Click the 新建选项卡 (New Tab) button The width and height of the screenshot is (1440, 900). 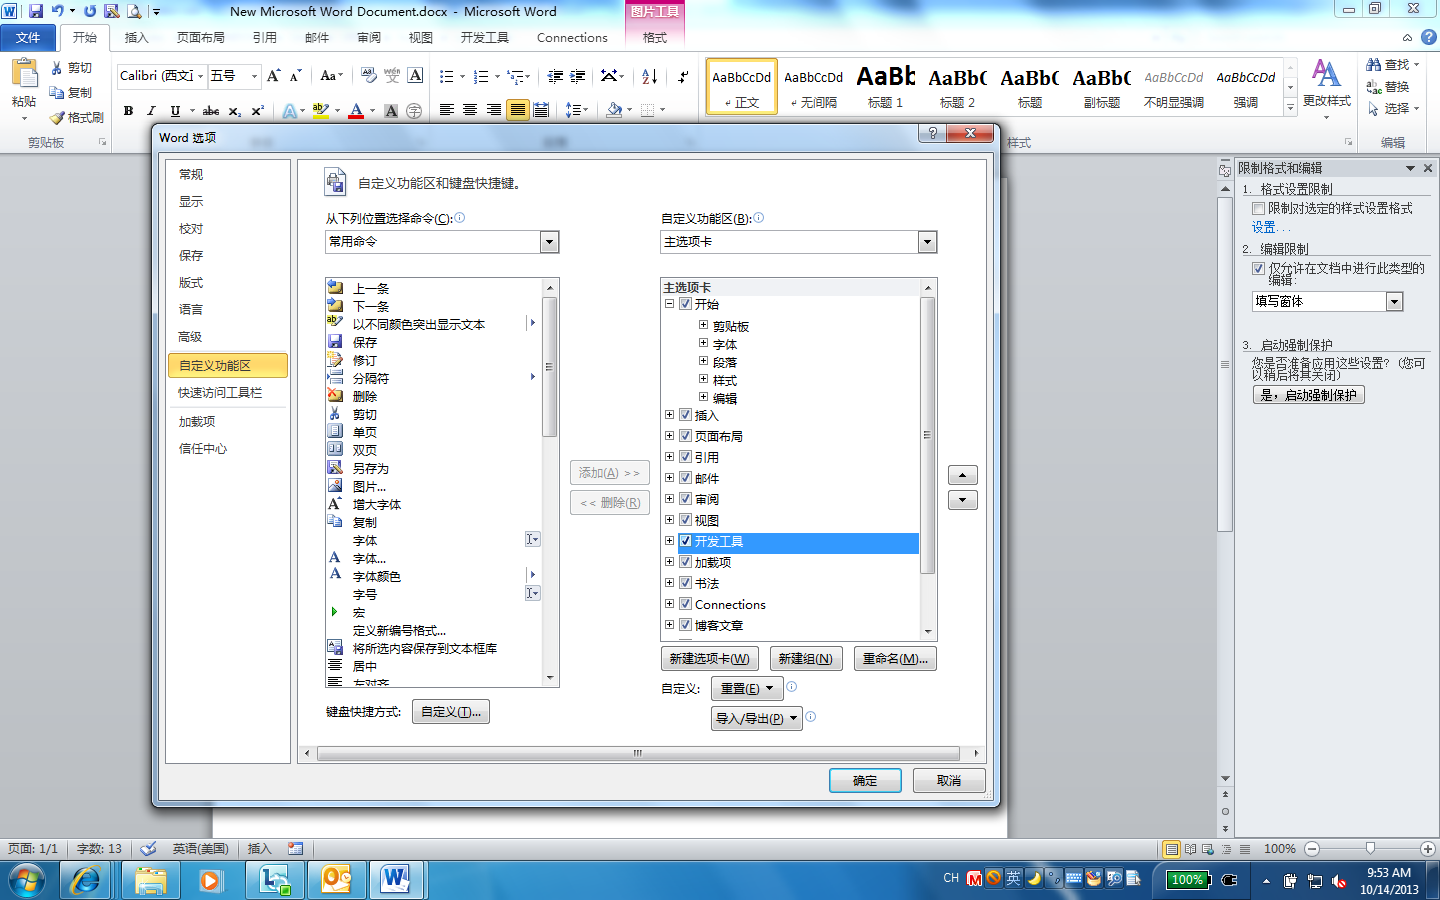[710, 659]
